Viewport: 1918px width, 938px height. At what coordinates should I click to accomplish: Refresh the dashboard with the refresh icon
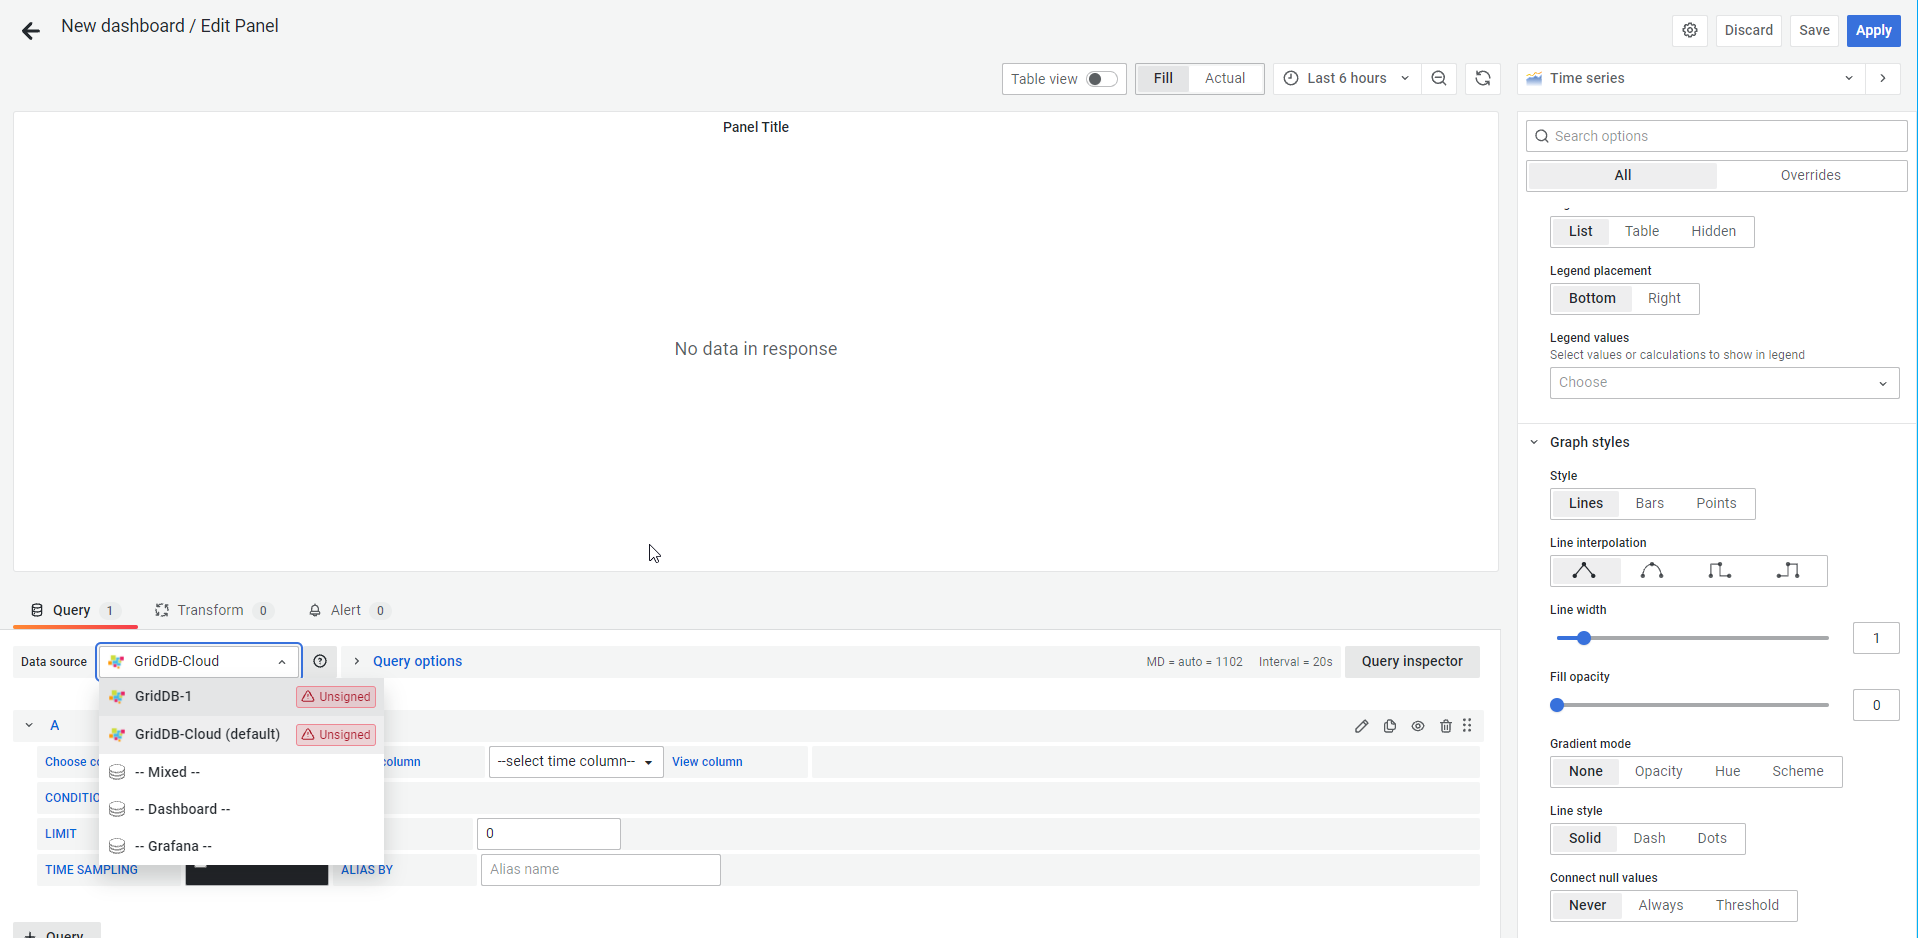pos(1483,78)
